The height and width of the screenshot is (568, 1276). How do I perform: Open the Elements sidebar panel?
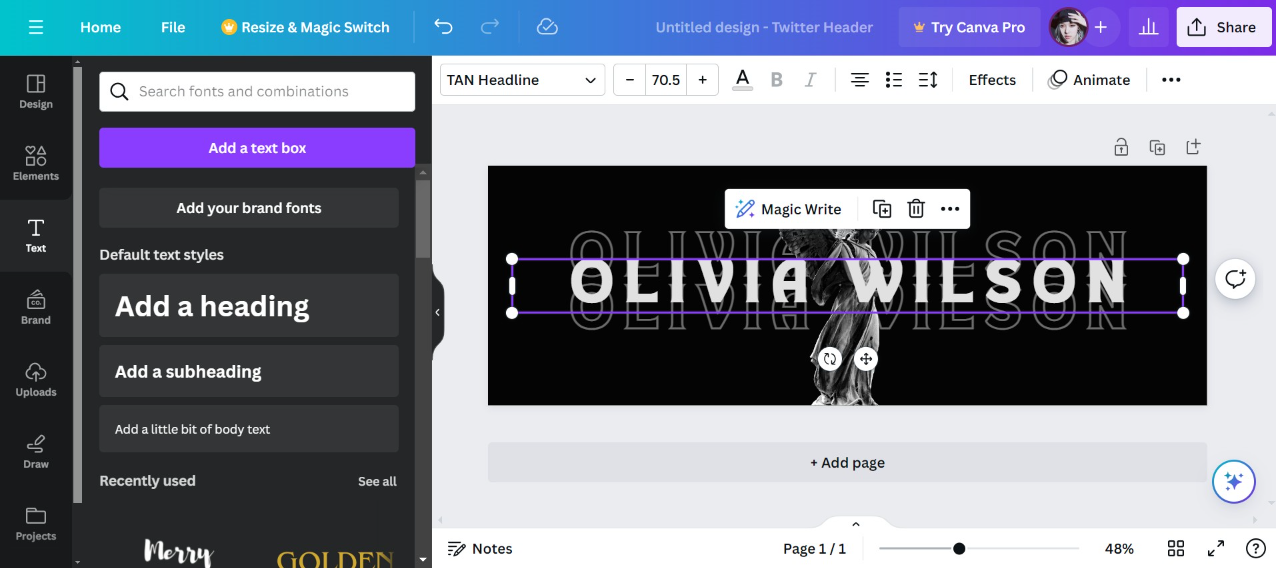coord(36,163)
